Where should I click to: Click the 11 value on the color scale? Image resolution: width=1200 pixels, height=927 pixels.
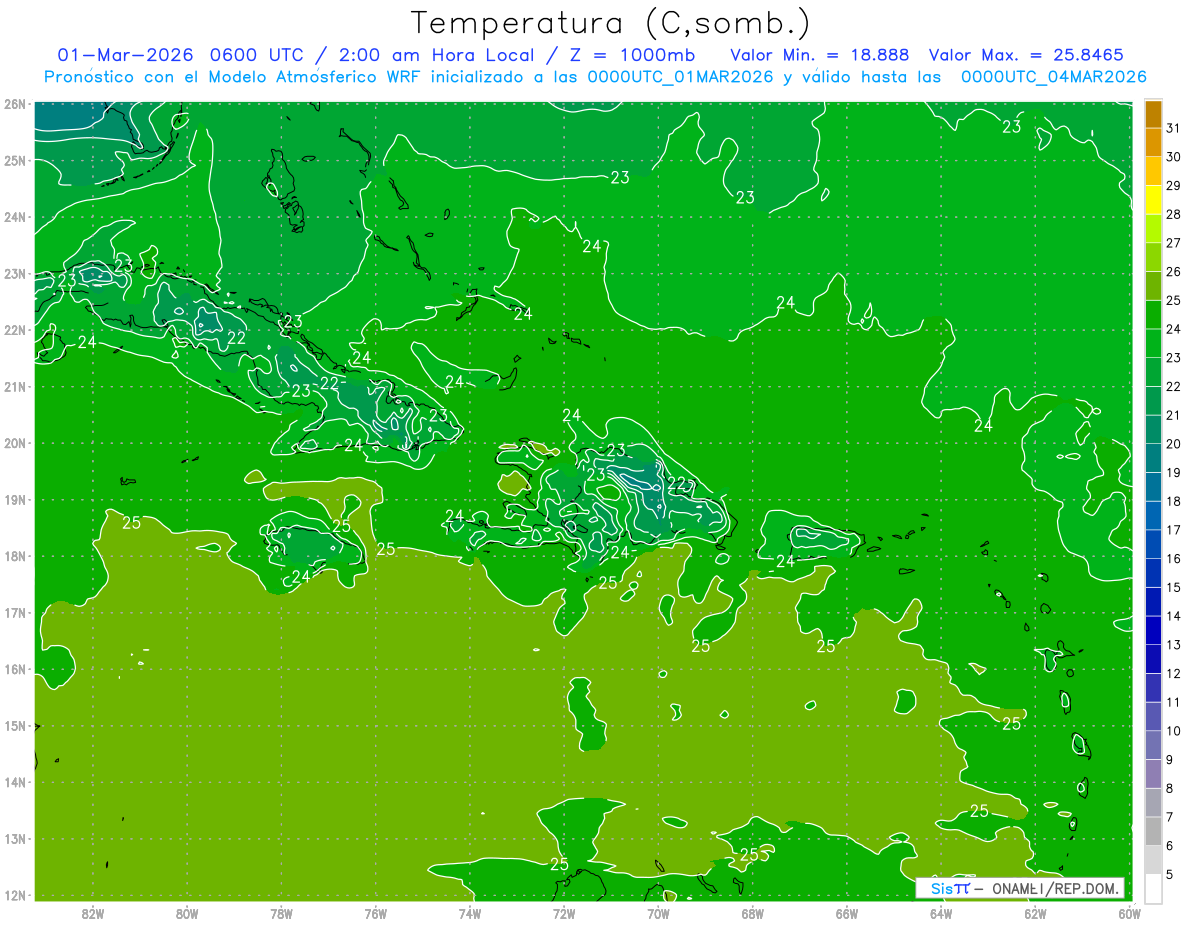pyautogui.click(x=1174, y=702)
